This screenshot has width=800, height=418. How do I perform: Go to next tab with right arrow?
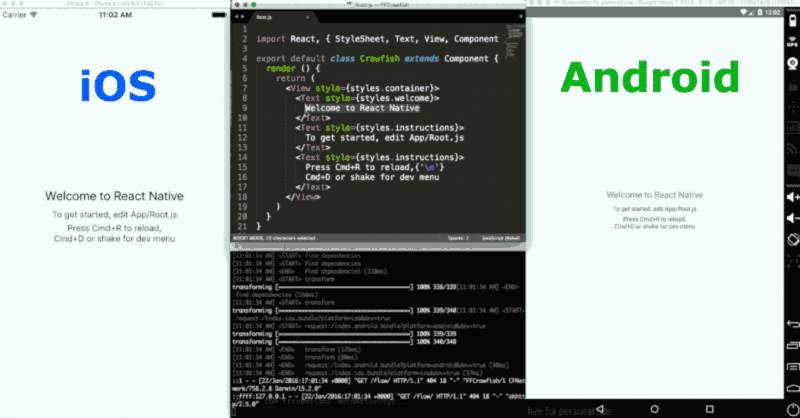pos(242,17)
